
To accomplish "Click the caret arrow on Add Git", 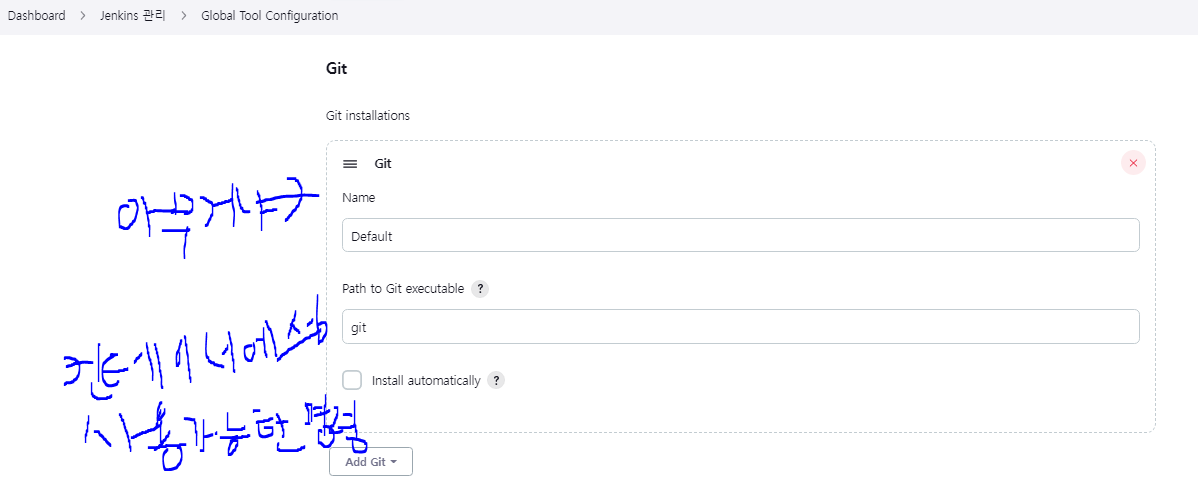I will coord(393,463).
